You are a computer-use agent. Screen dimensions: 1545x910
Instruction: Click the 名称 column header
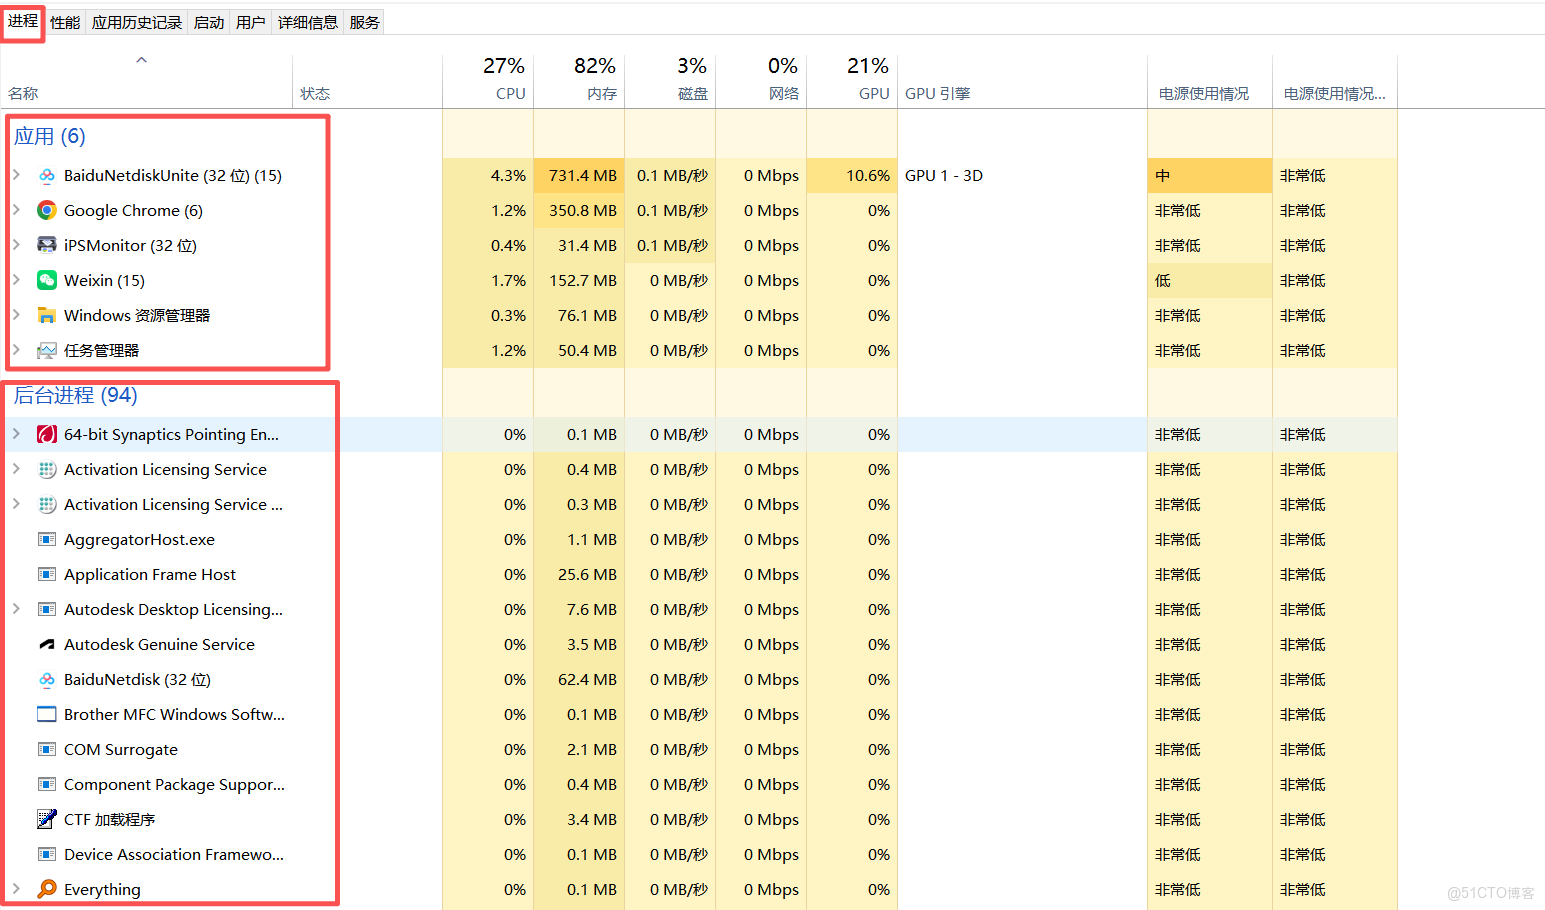(146, 80)
